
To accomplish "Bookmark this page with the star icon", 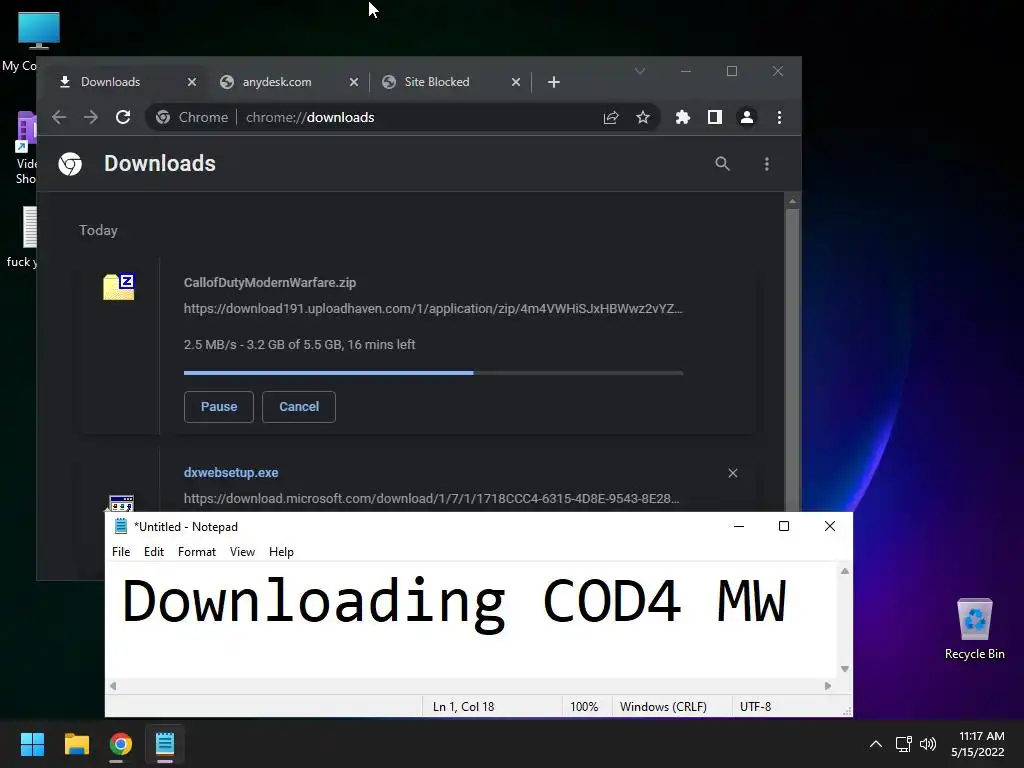I will pyautogui.click(x=643, y=117).
